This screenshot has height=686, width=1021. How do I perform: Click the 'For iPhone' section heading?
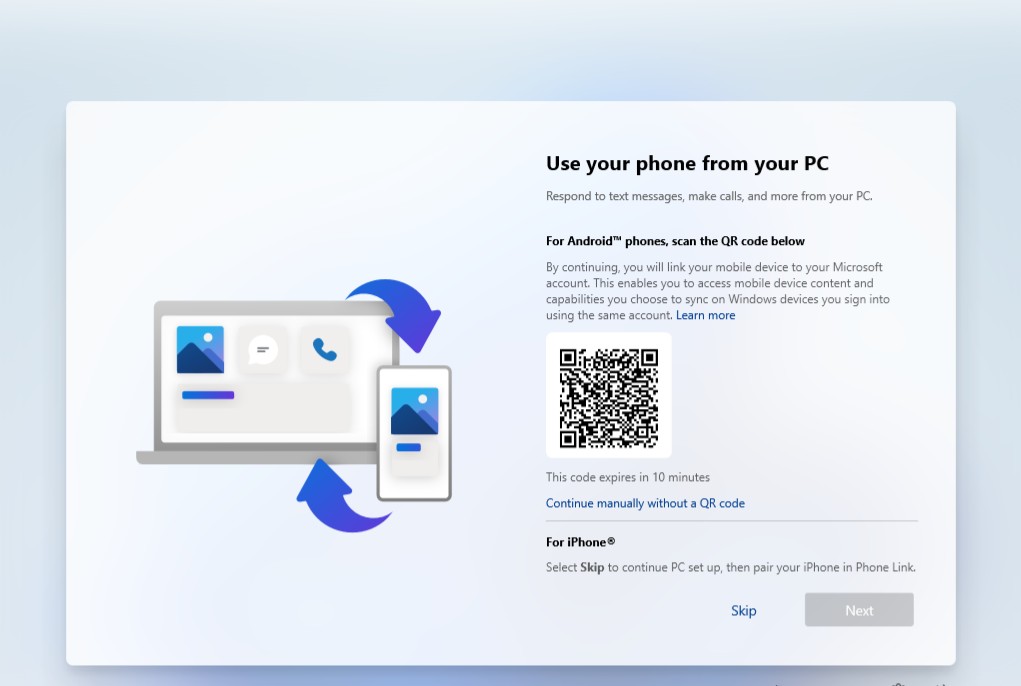click(x=580, y=542)
